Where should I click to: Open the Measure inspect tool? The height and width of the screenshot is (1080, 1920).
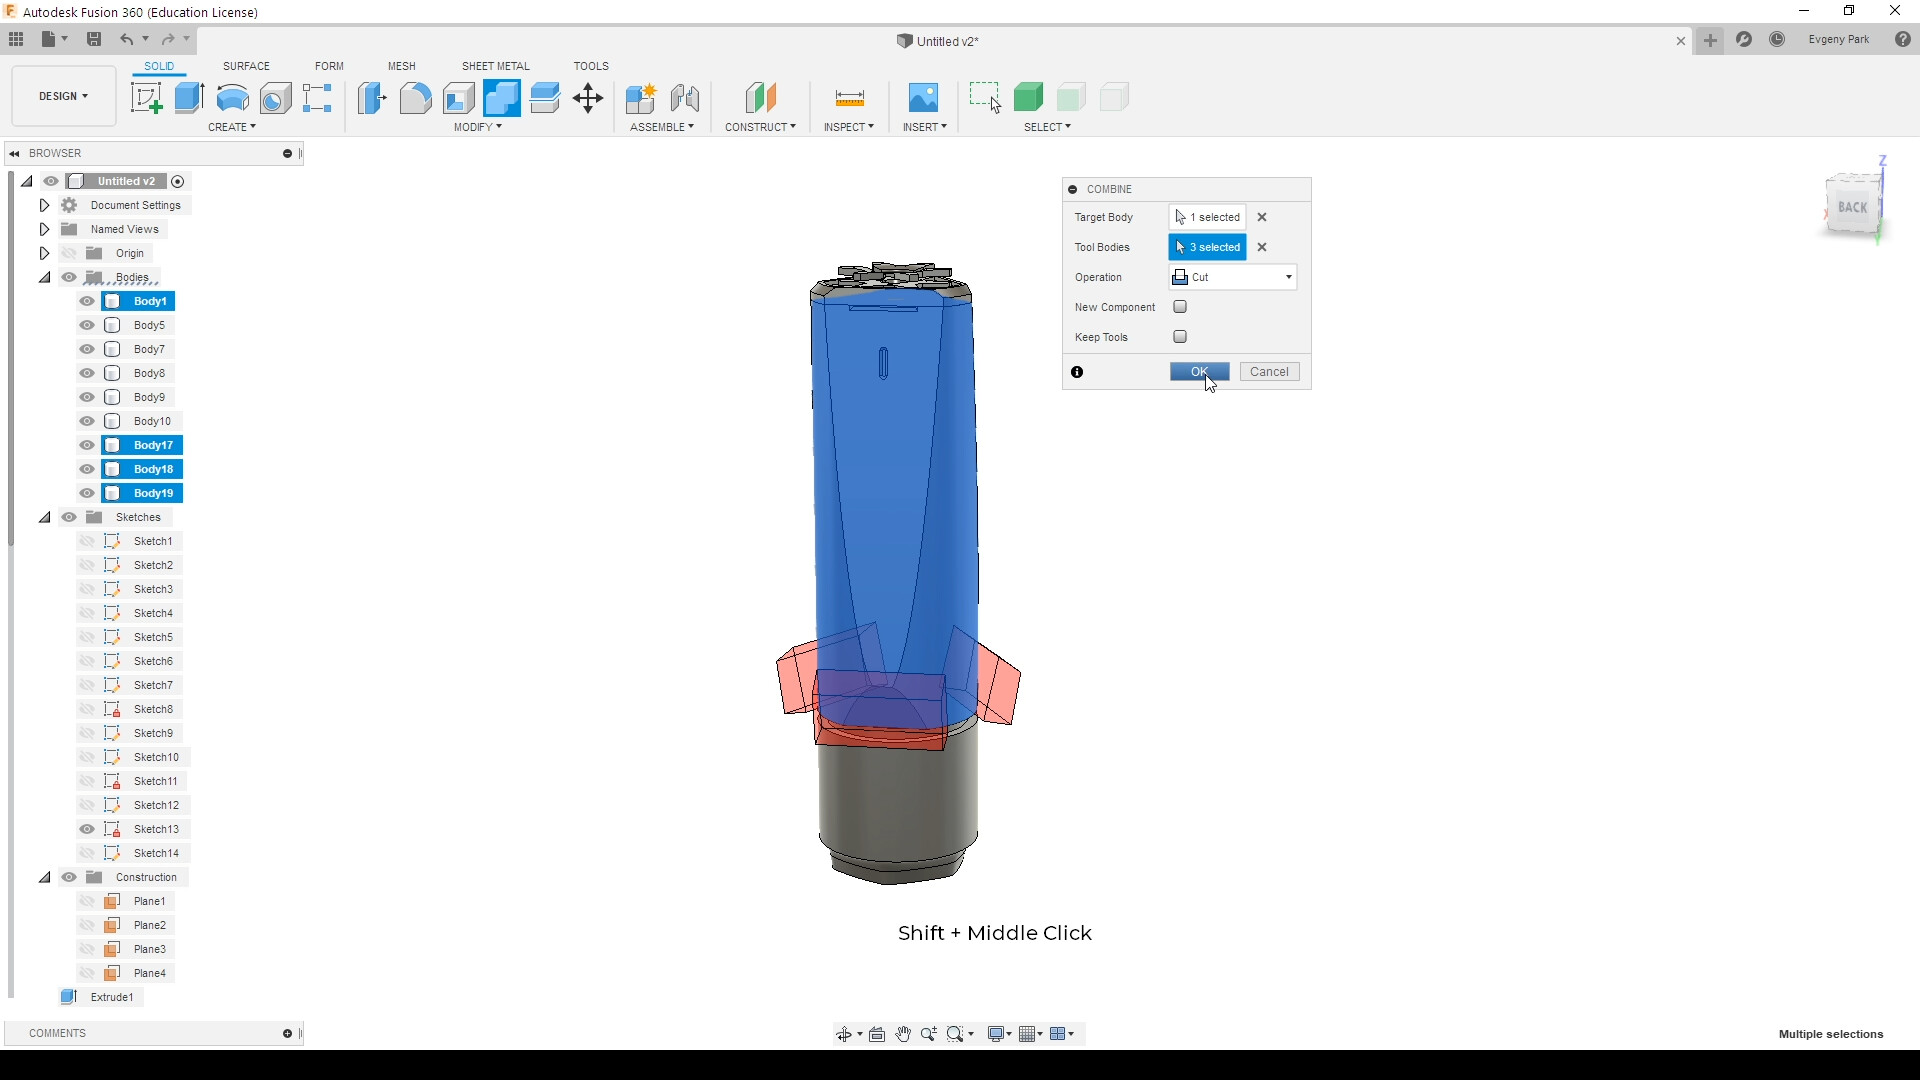tap(849, 98)
